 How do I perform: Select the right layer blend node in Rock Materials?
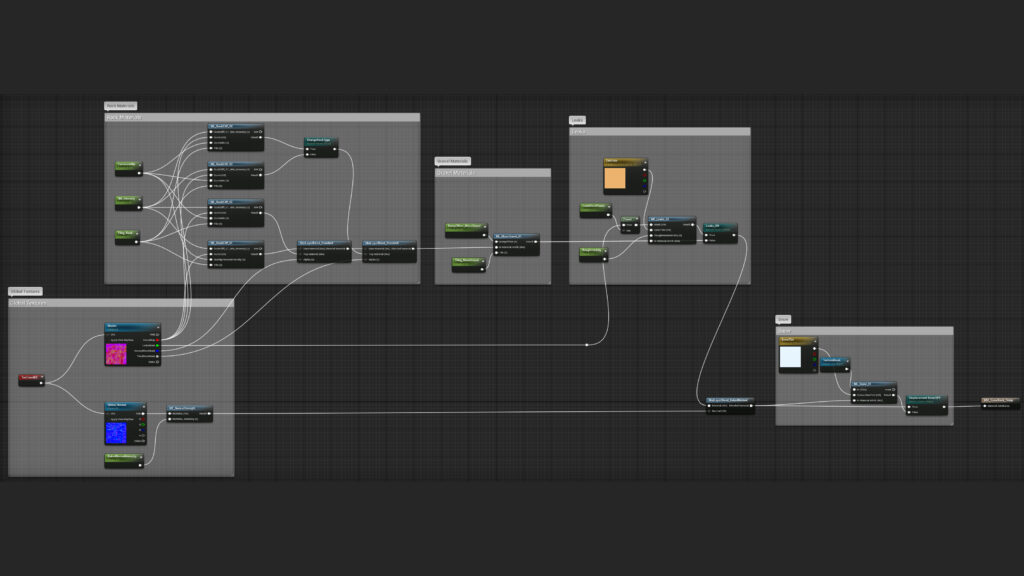389,251
